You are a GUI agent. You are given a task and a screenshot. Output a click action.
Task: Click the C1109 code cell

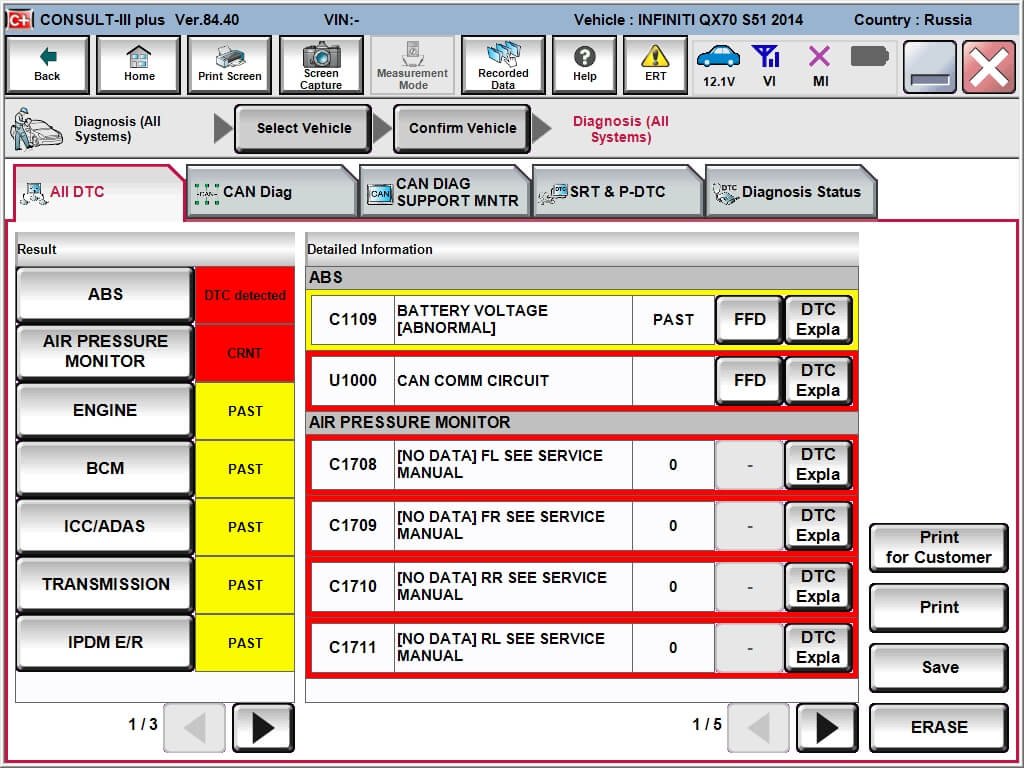tap(353, 319)
